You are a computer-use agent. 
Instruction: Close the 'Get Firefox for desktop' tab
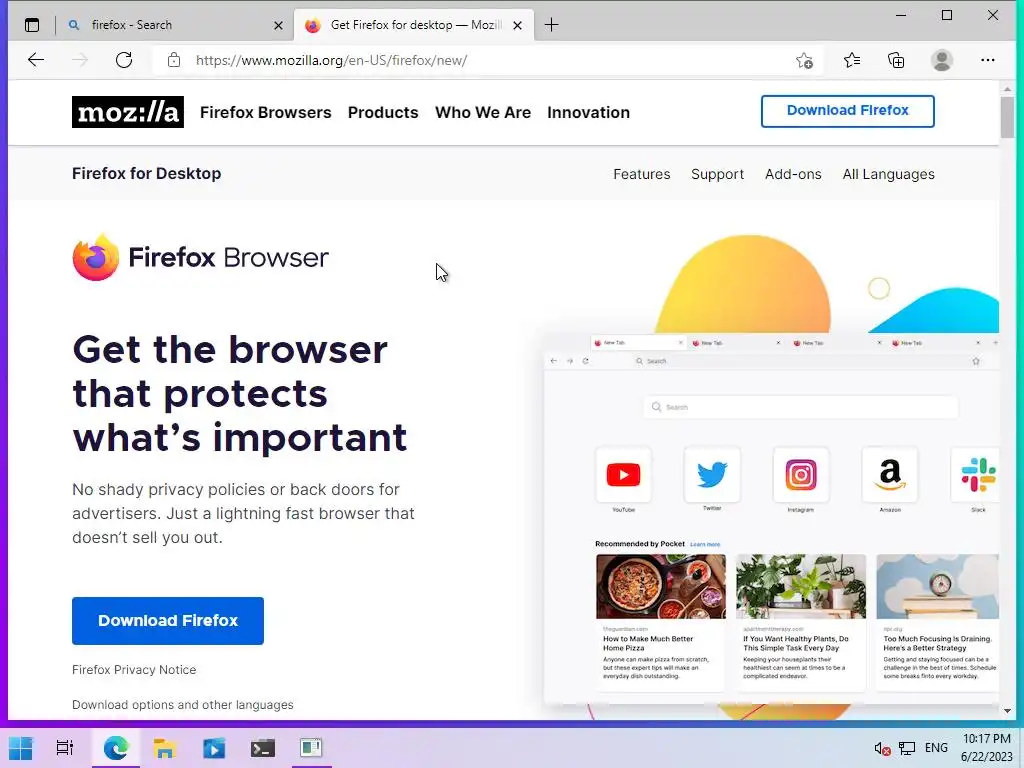tap(517, 25)
